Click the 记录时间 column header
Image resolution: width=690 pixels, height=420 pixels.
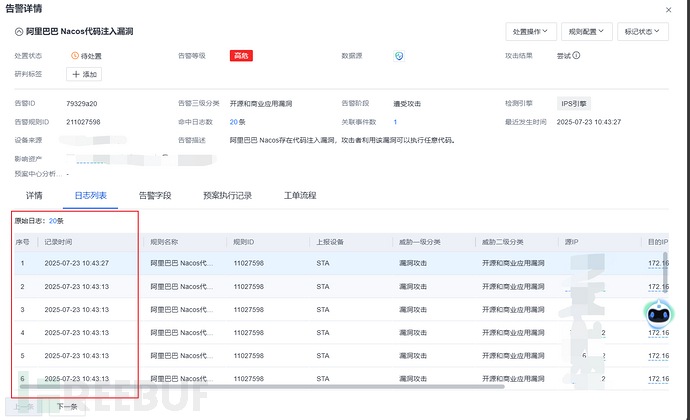tap(58, 242)
